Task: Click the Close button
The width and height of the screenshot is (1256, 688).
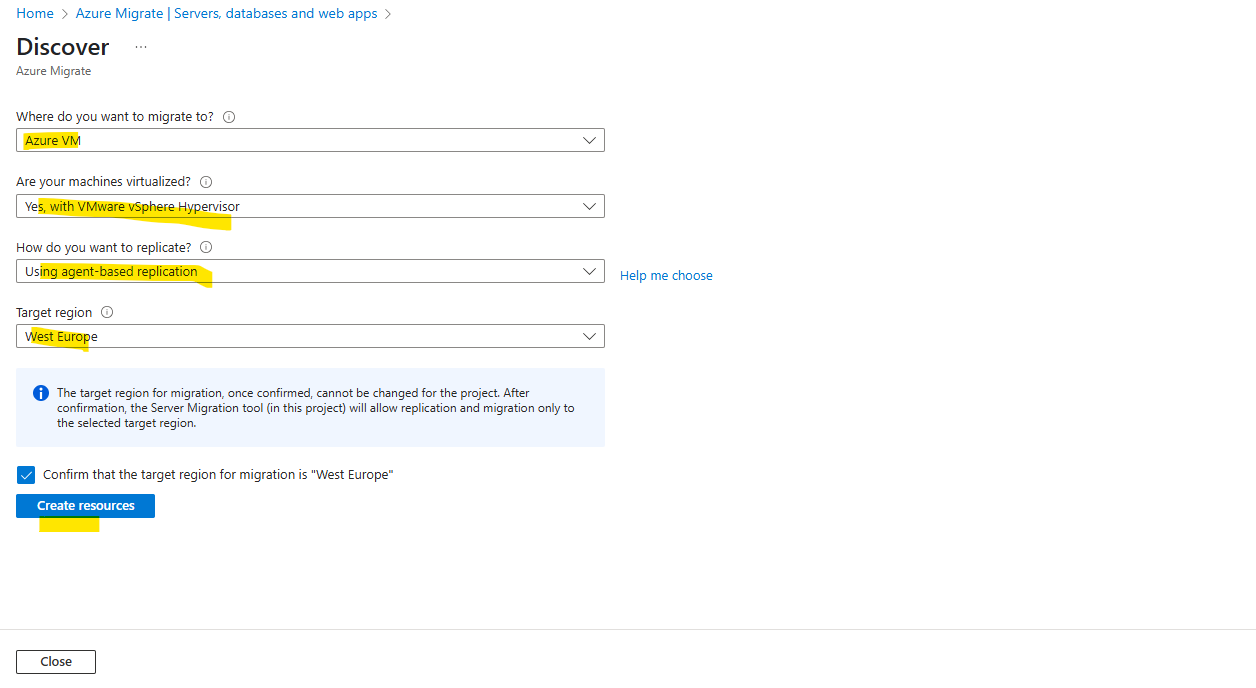Action: 56,662
